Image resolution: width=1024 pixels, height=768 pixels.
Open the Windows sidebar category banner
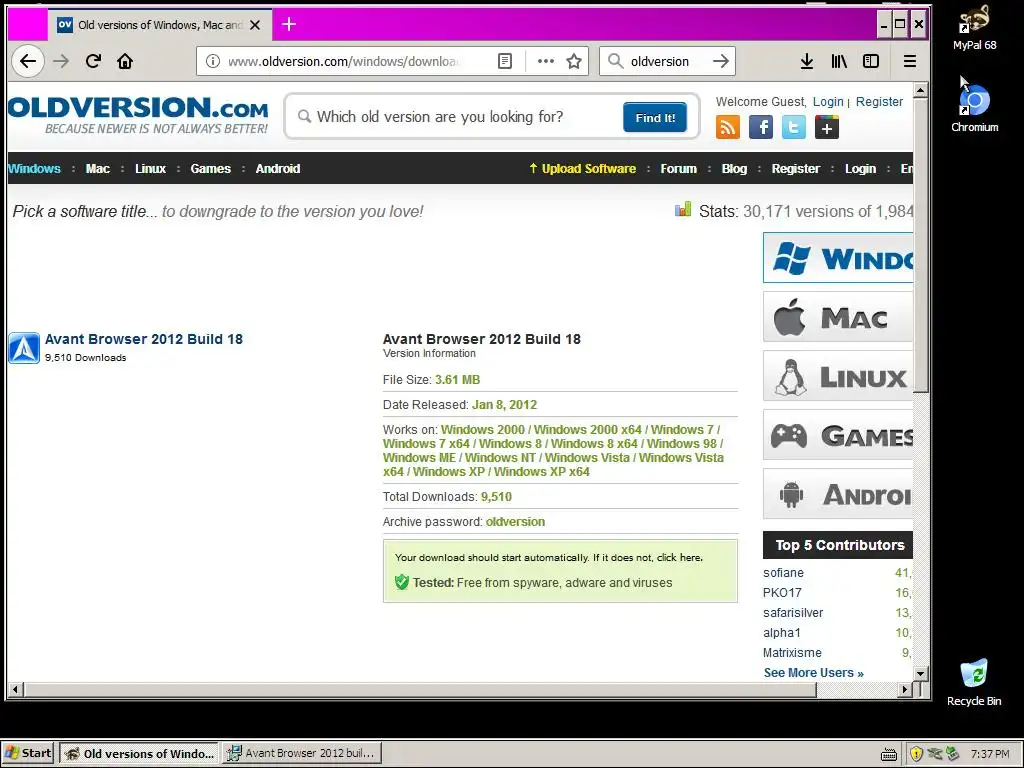[x=838, y=258]
